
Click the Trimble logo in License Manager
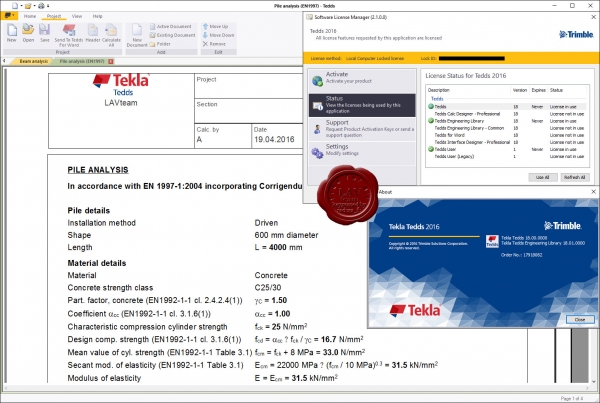(576, 34)
